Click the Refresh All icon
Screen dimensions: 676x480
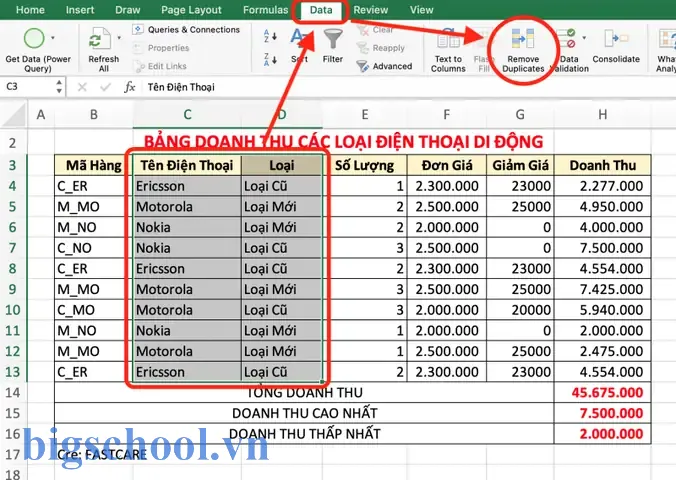[100, 40]
